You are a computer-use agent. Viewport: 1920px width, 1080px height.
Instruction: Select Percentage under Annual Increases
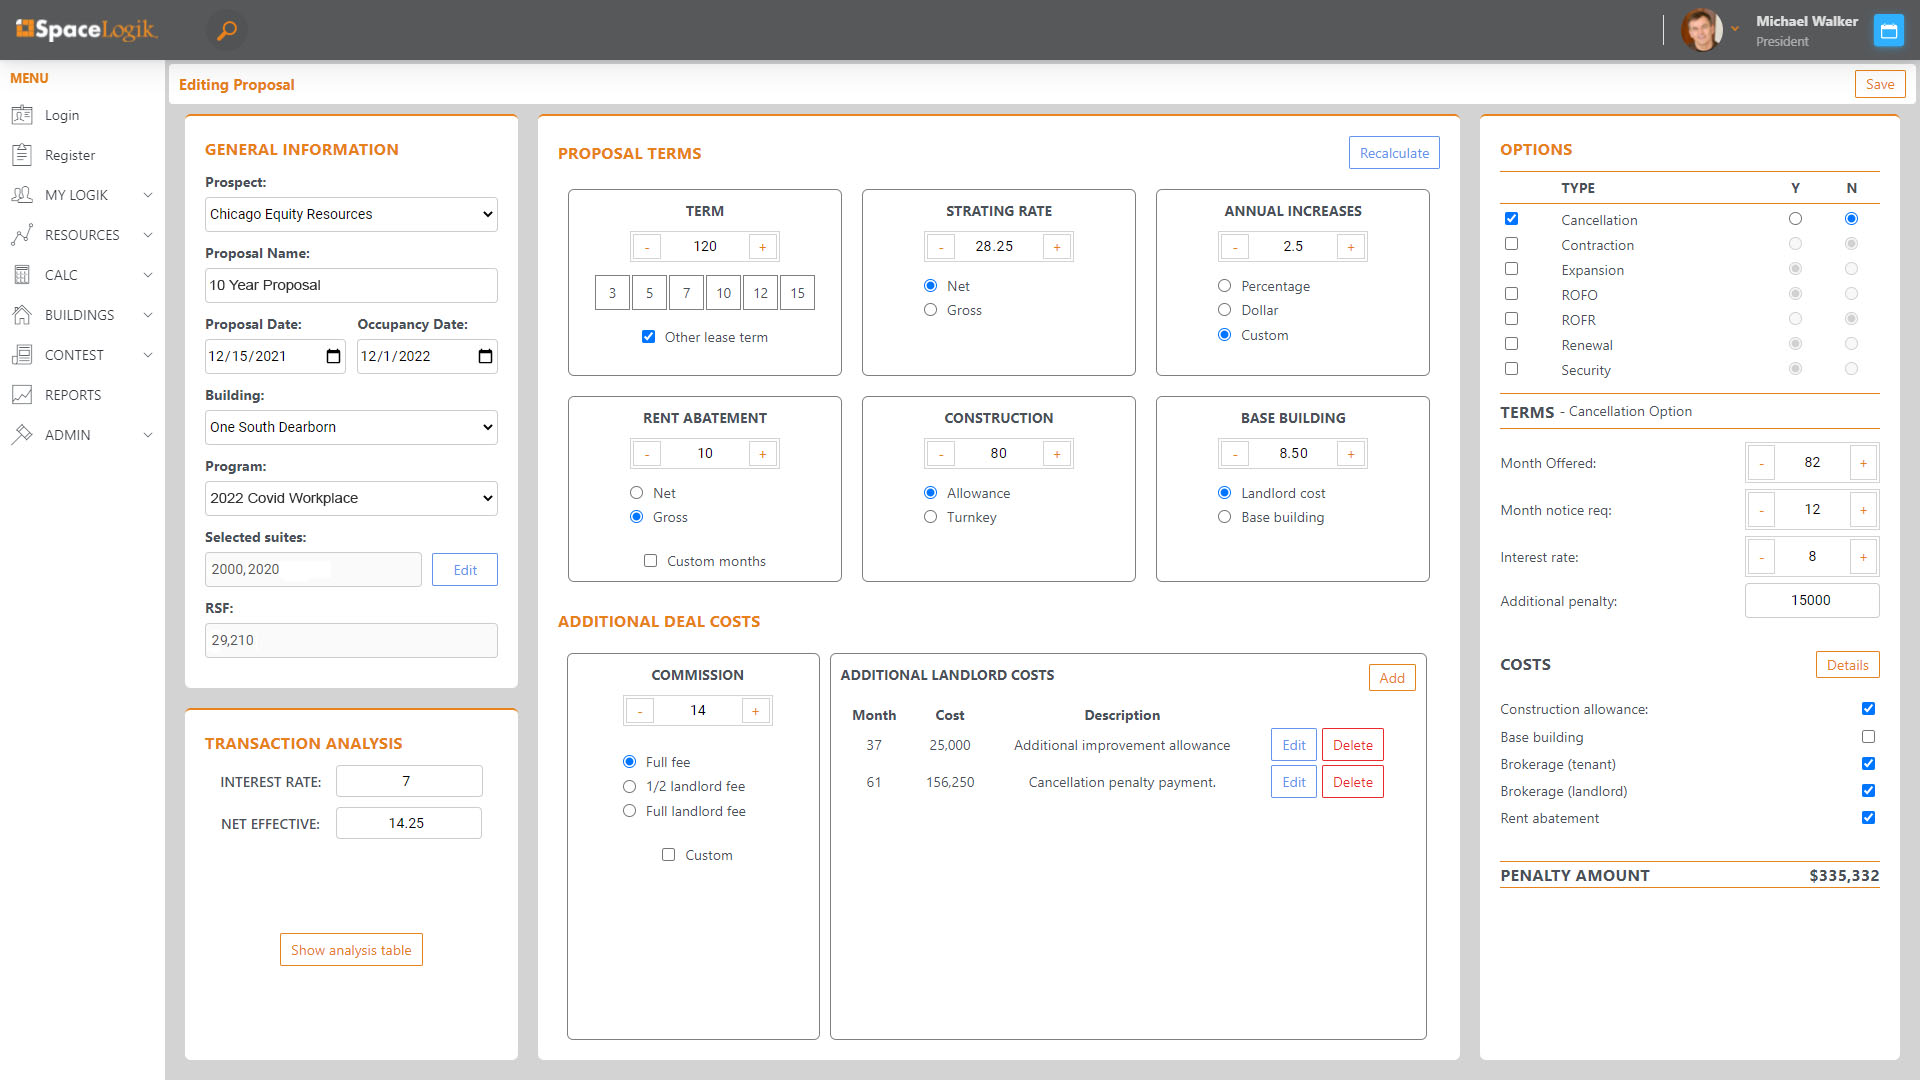[1225, 286]
